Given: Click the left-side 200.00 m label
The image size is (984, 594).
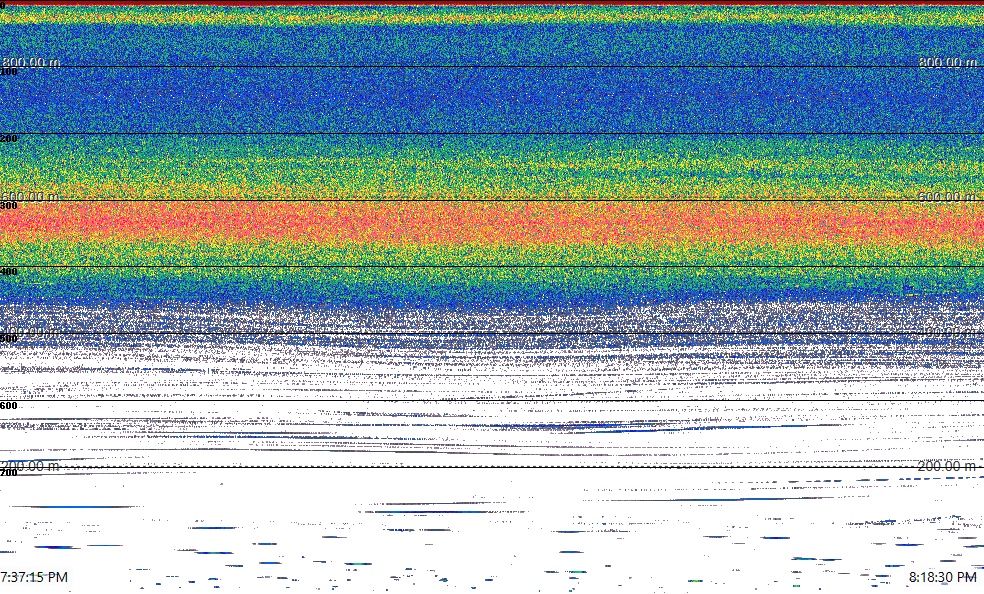Looking at the screenshot, I should point(30,466).
